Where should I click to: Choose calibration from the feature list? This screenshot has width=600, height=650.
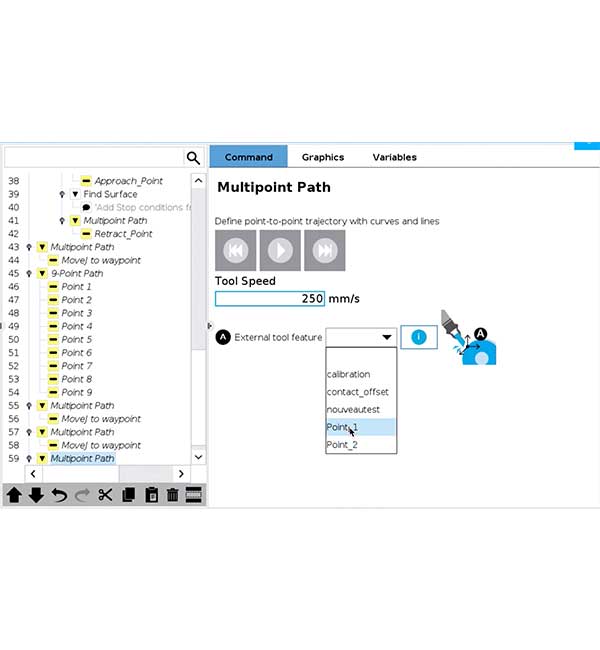point(361,374)
